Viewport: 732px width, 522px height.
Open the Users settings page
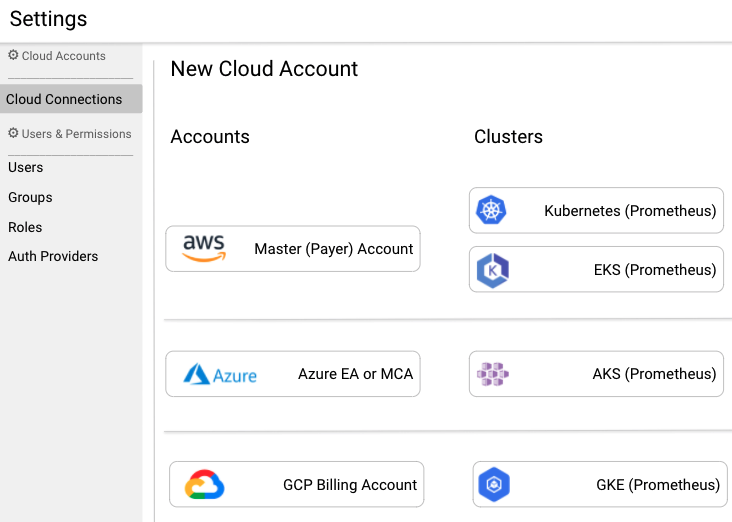click(x=26, y=167)
